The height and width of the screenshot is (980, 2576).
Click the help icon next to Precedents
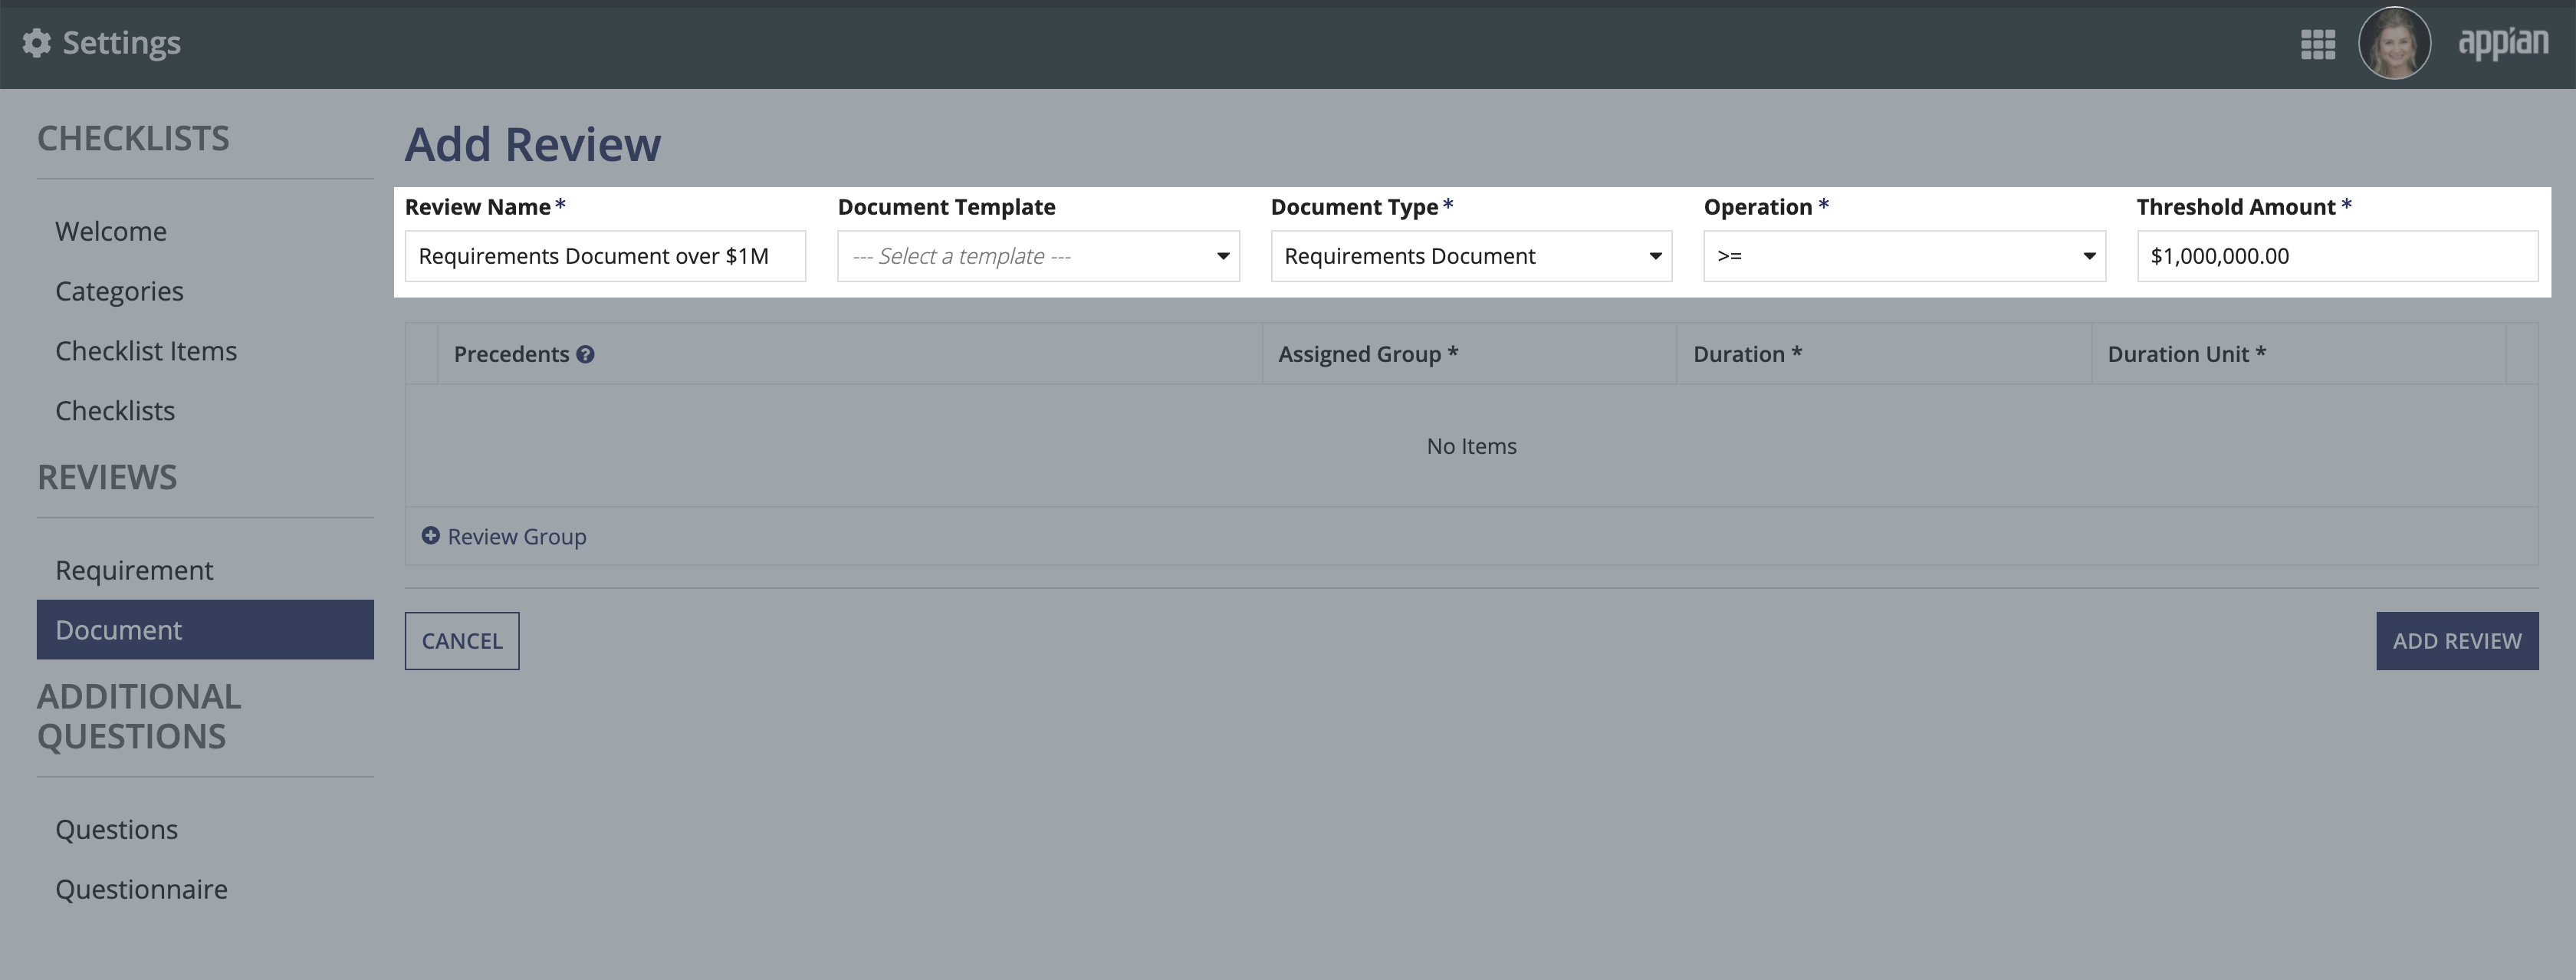(586, 352)
